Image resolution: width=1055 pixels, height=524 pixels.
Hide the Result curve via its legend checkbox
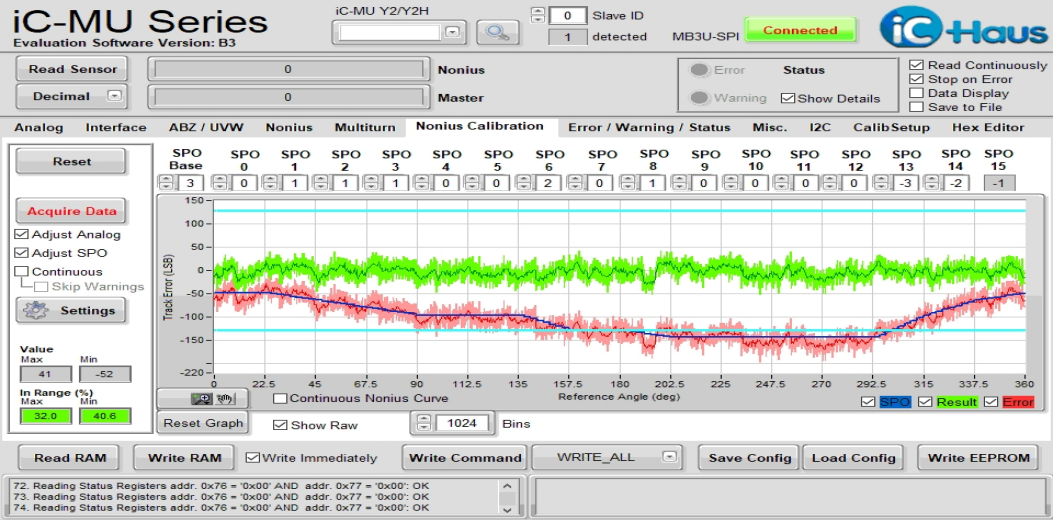tap(926, 402)
